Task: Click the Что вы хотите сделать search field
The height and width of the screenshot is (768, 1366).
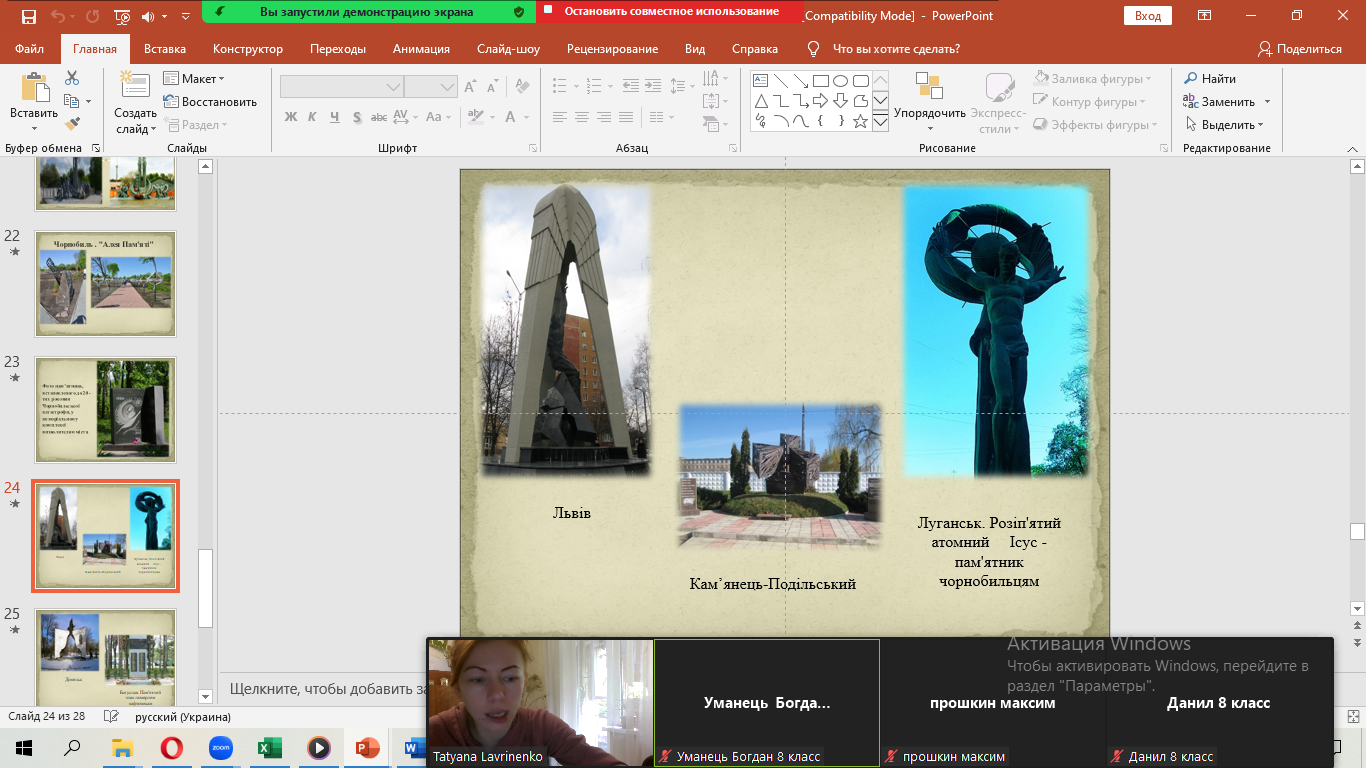Action: tap(896, 49)
